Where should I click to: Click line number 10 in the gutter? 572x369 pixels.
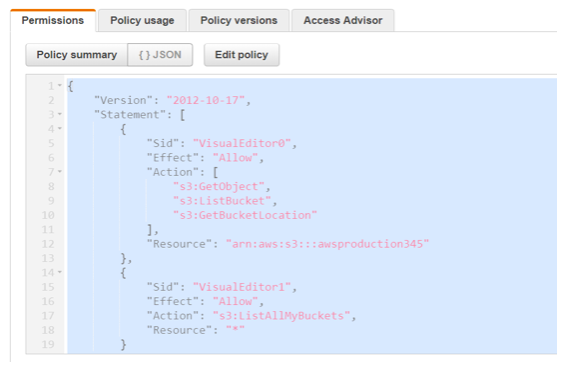[x=48, y=215]
